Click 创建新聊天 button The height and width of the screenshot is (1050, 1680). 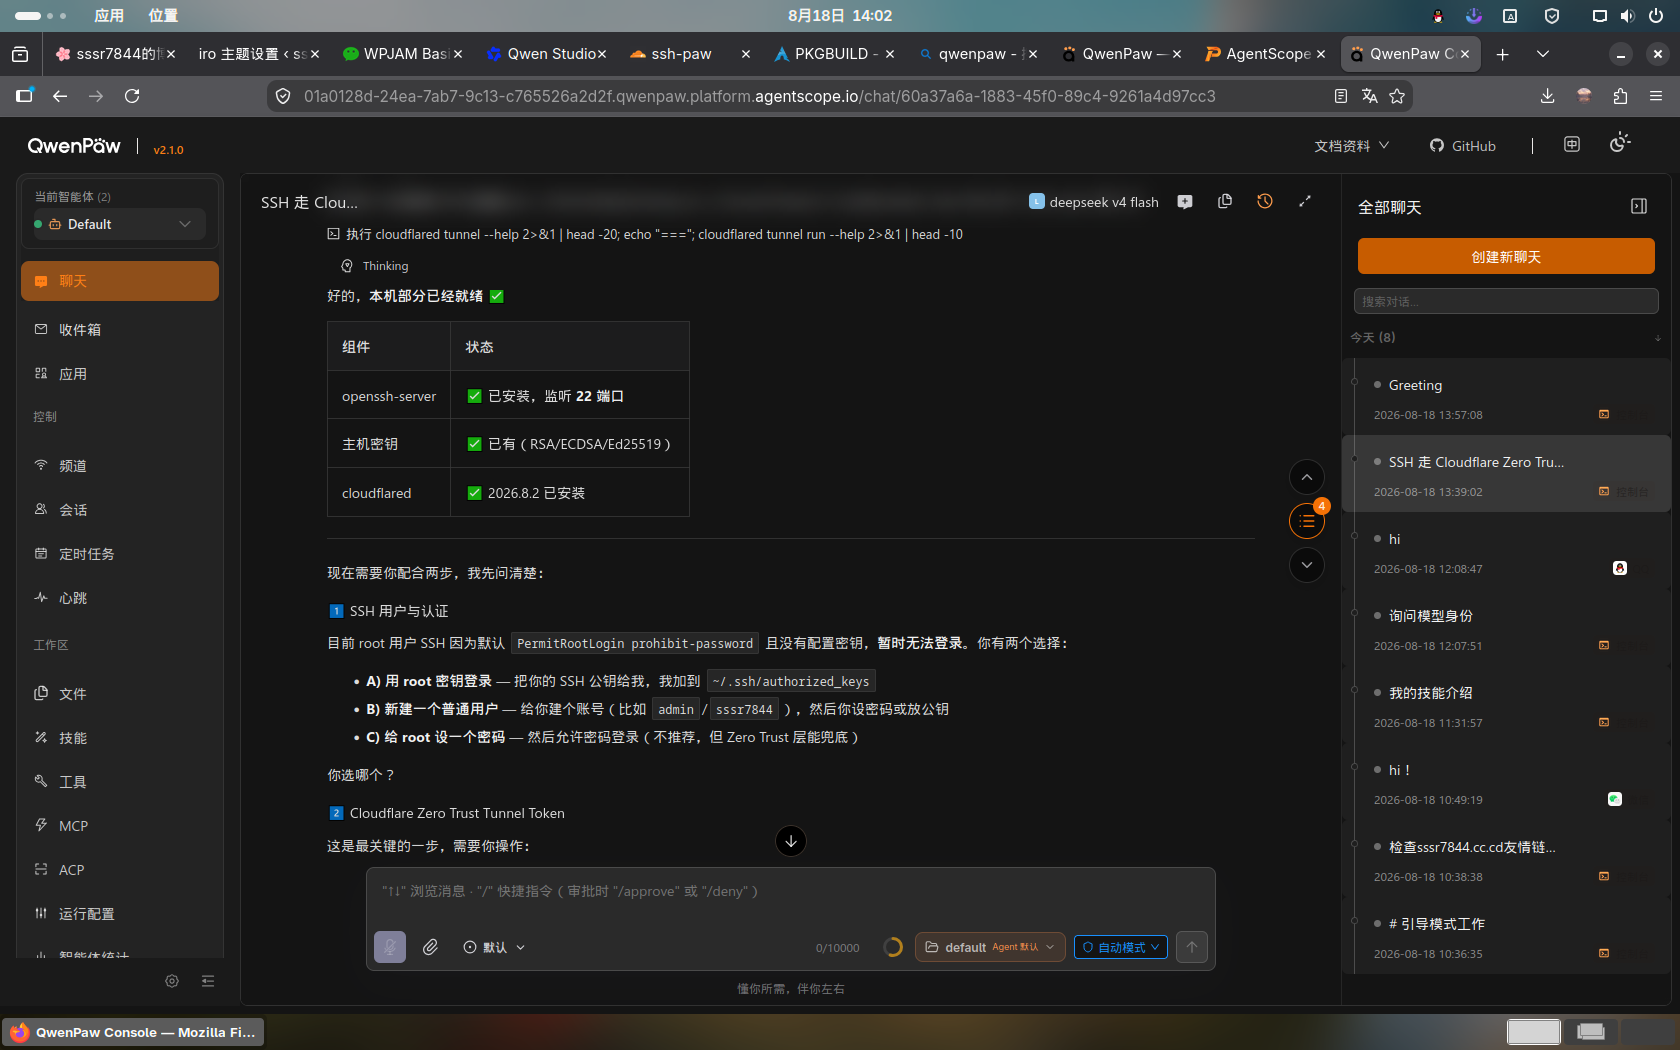[x=1506, y=256]
